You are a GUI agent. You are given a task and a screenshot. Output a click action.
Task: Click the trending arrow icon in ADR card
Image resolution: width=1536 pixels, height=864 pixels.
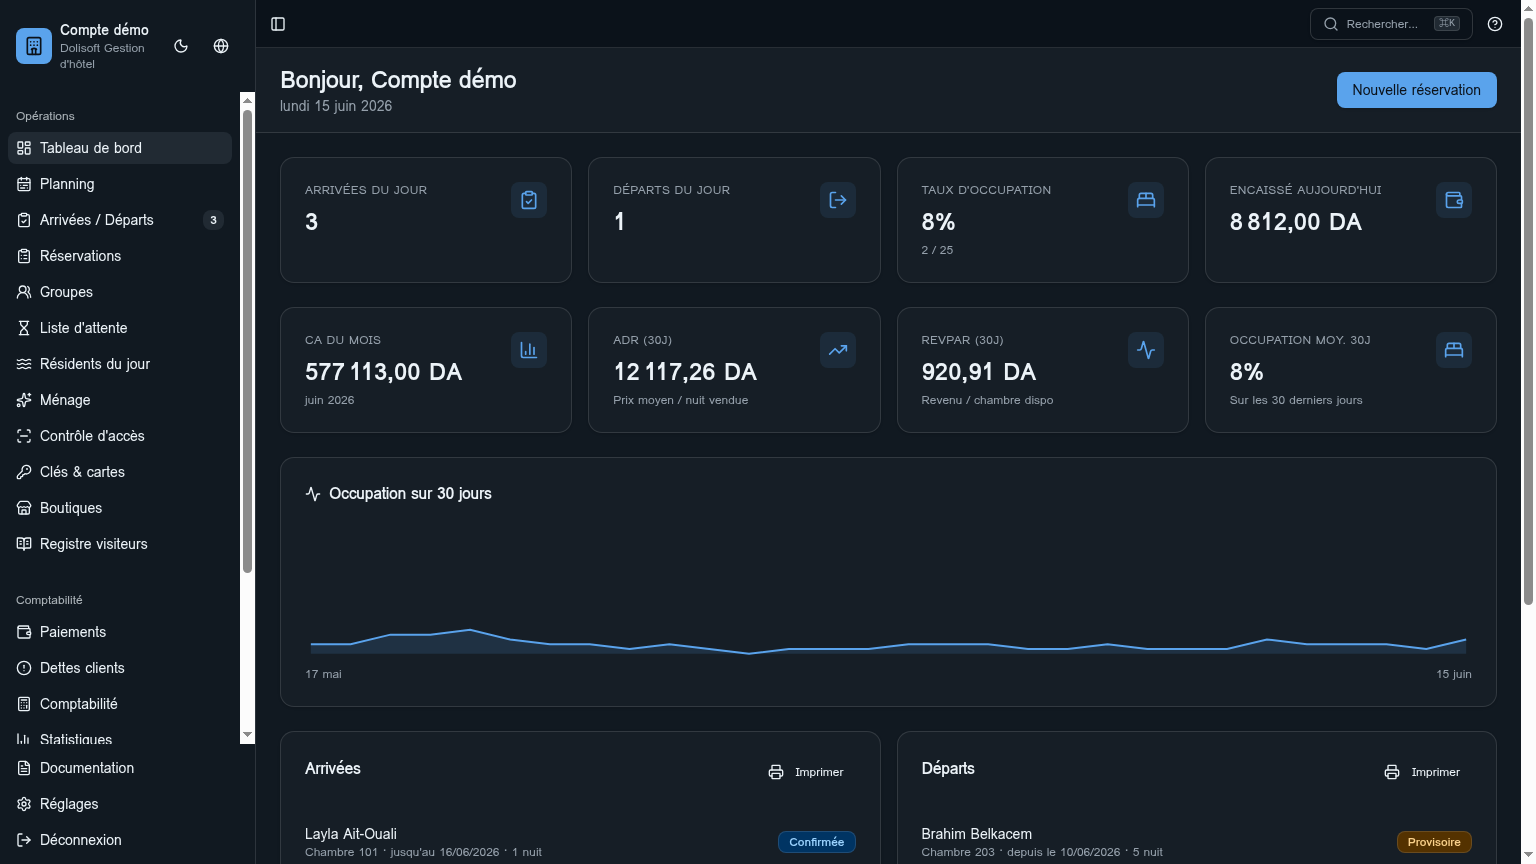[x=838, y=350]
